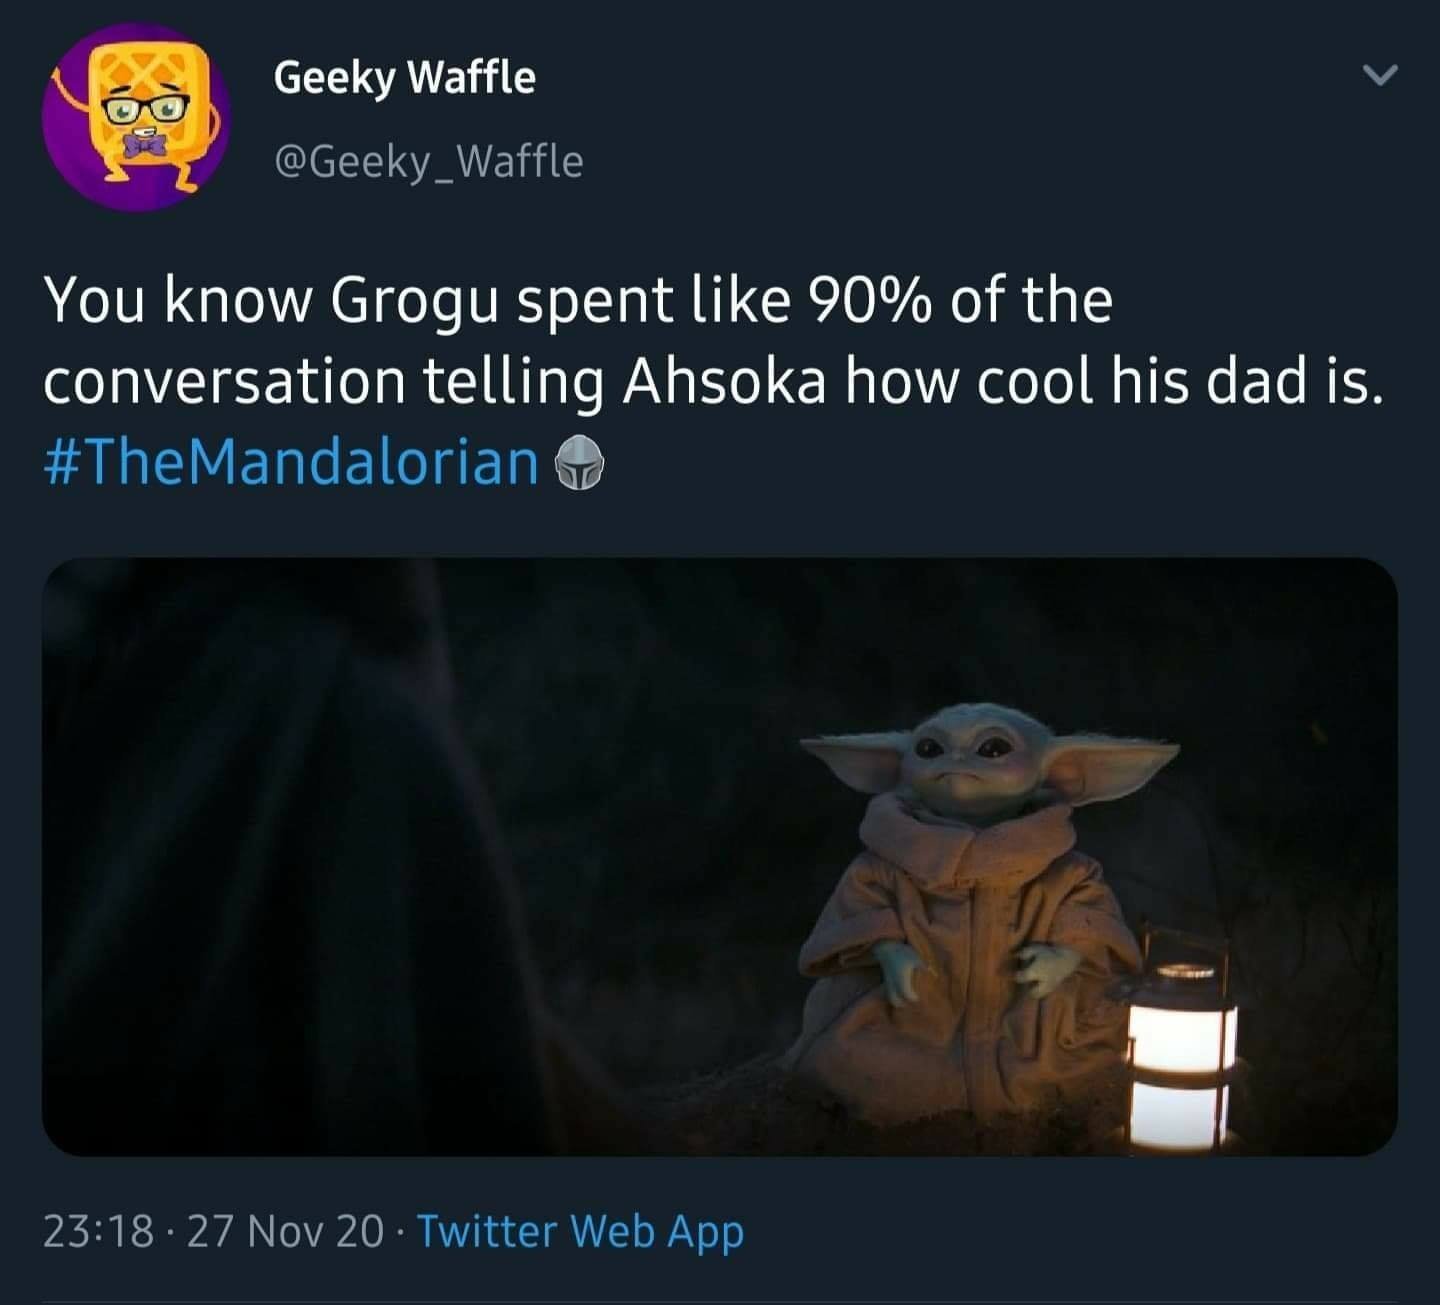Click the @Geeky_Waffle handle
This screenshot has height=1305, width=1440.
[x=428, y=161]
